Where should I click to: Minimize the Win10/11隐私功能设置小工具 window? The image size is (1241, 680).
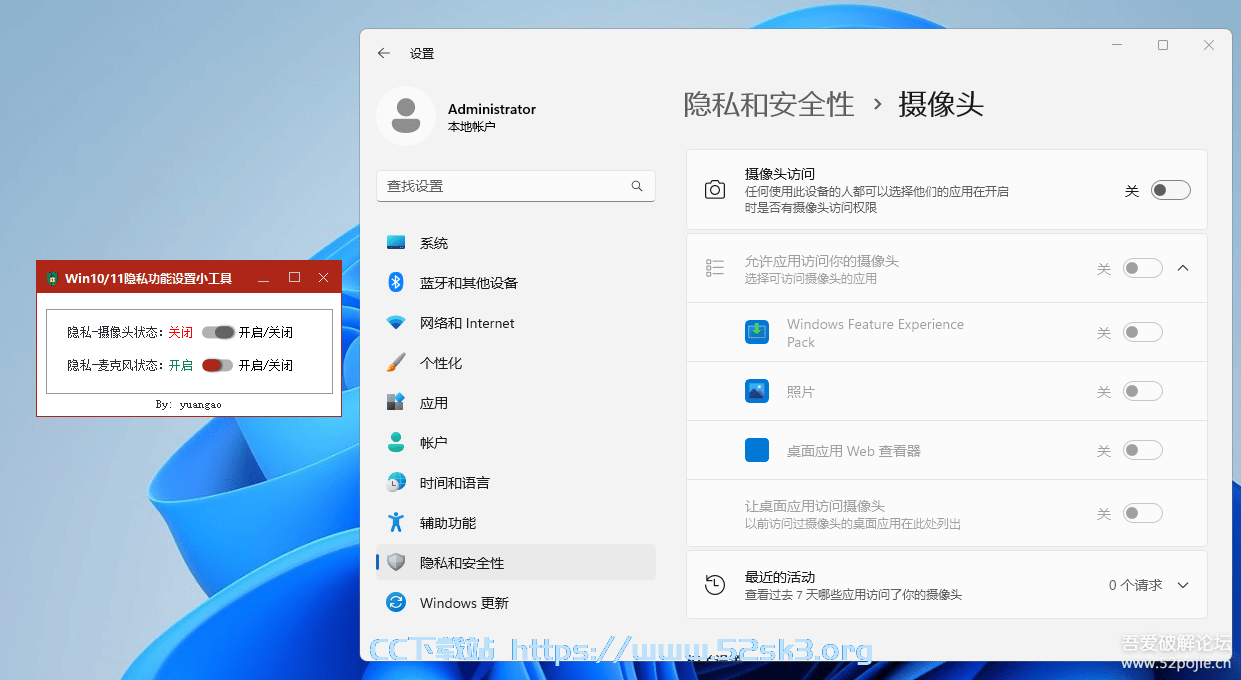click(x=264, y=278)
